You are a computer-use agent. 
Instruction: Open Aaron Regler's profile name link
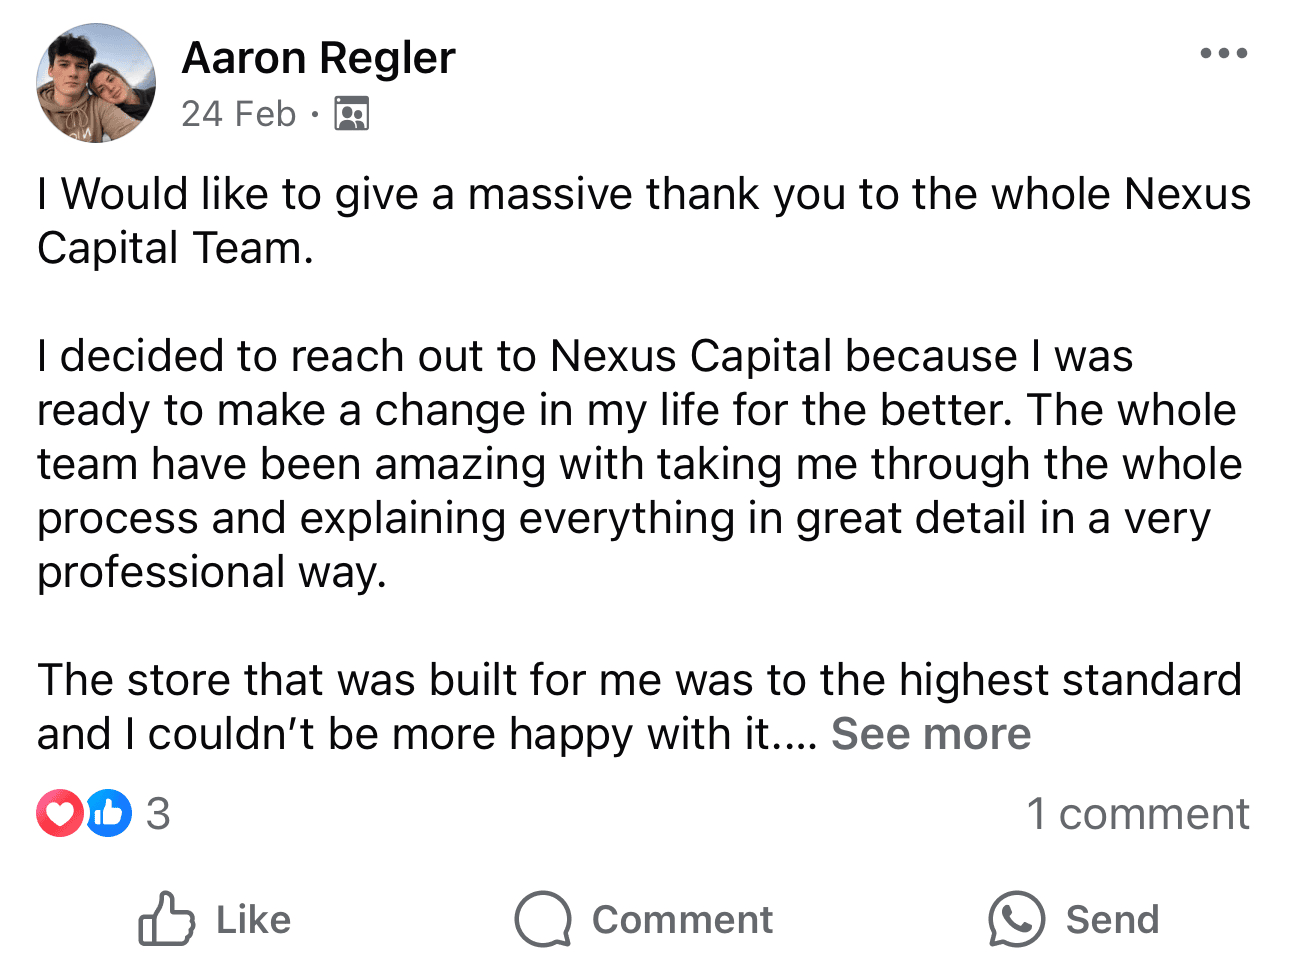[x=318, y=58]
